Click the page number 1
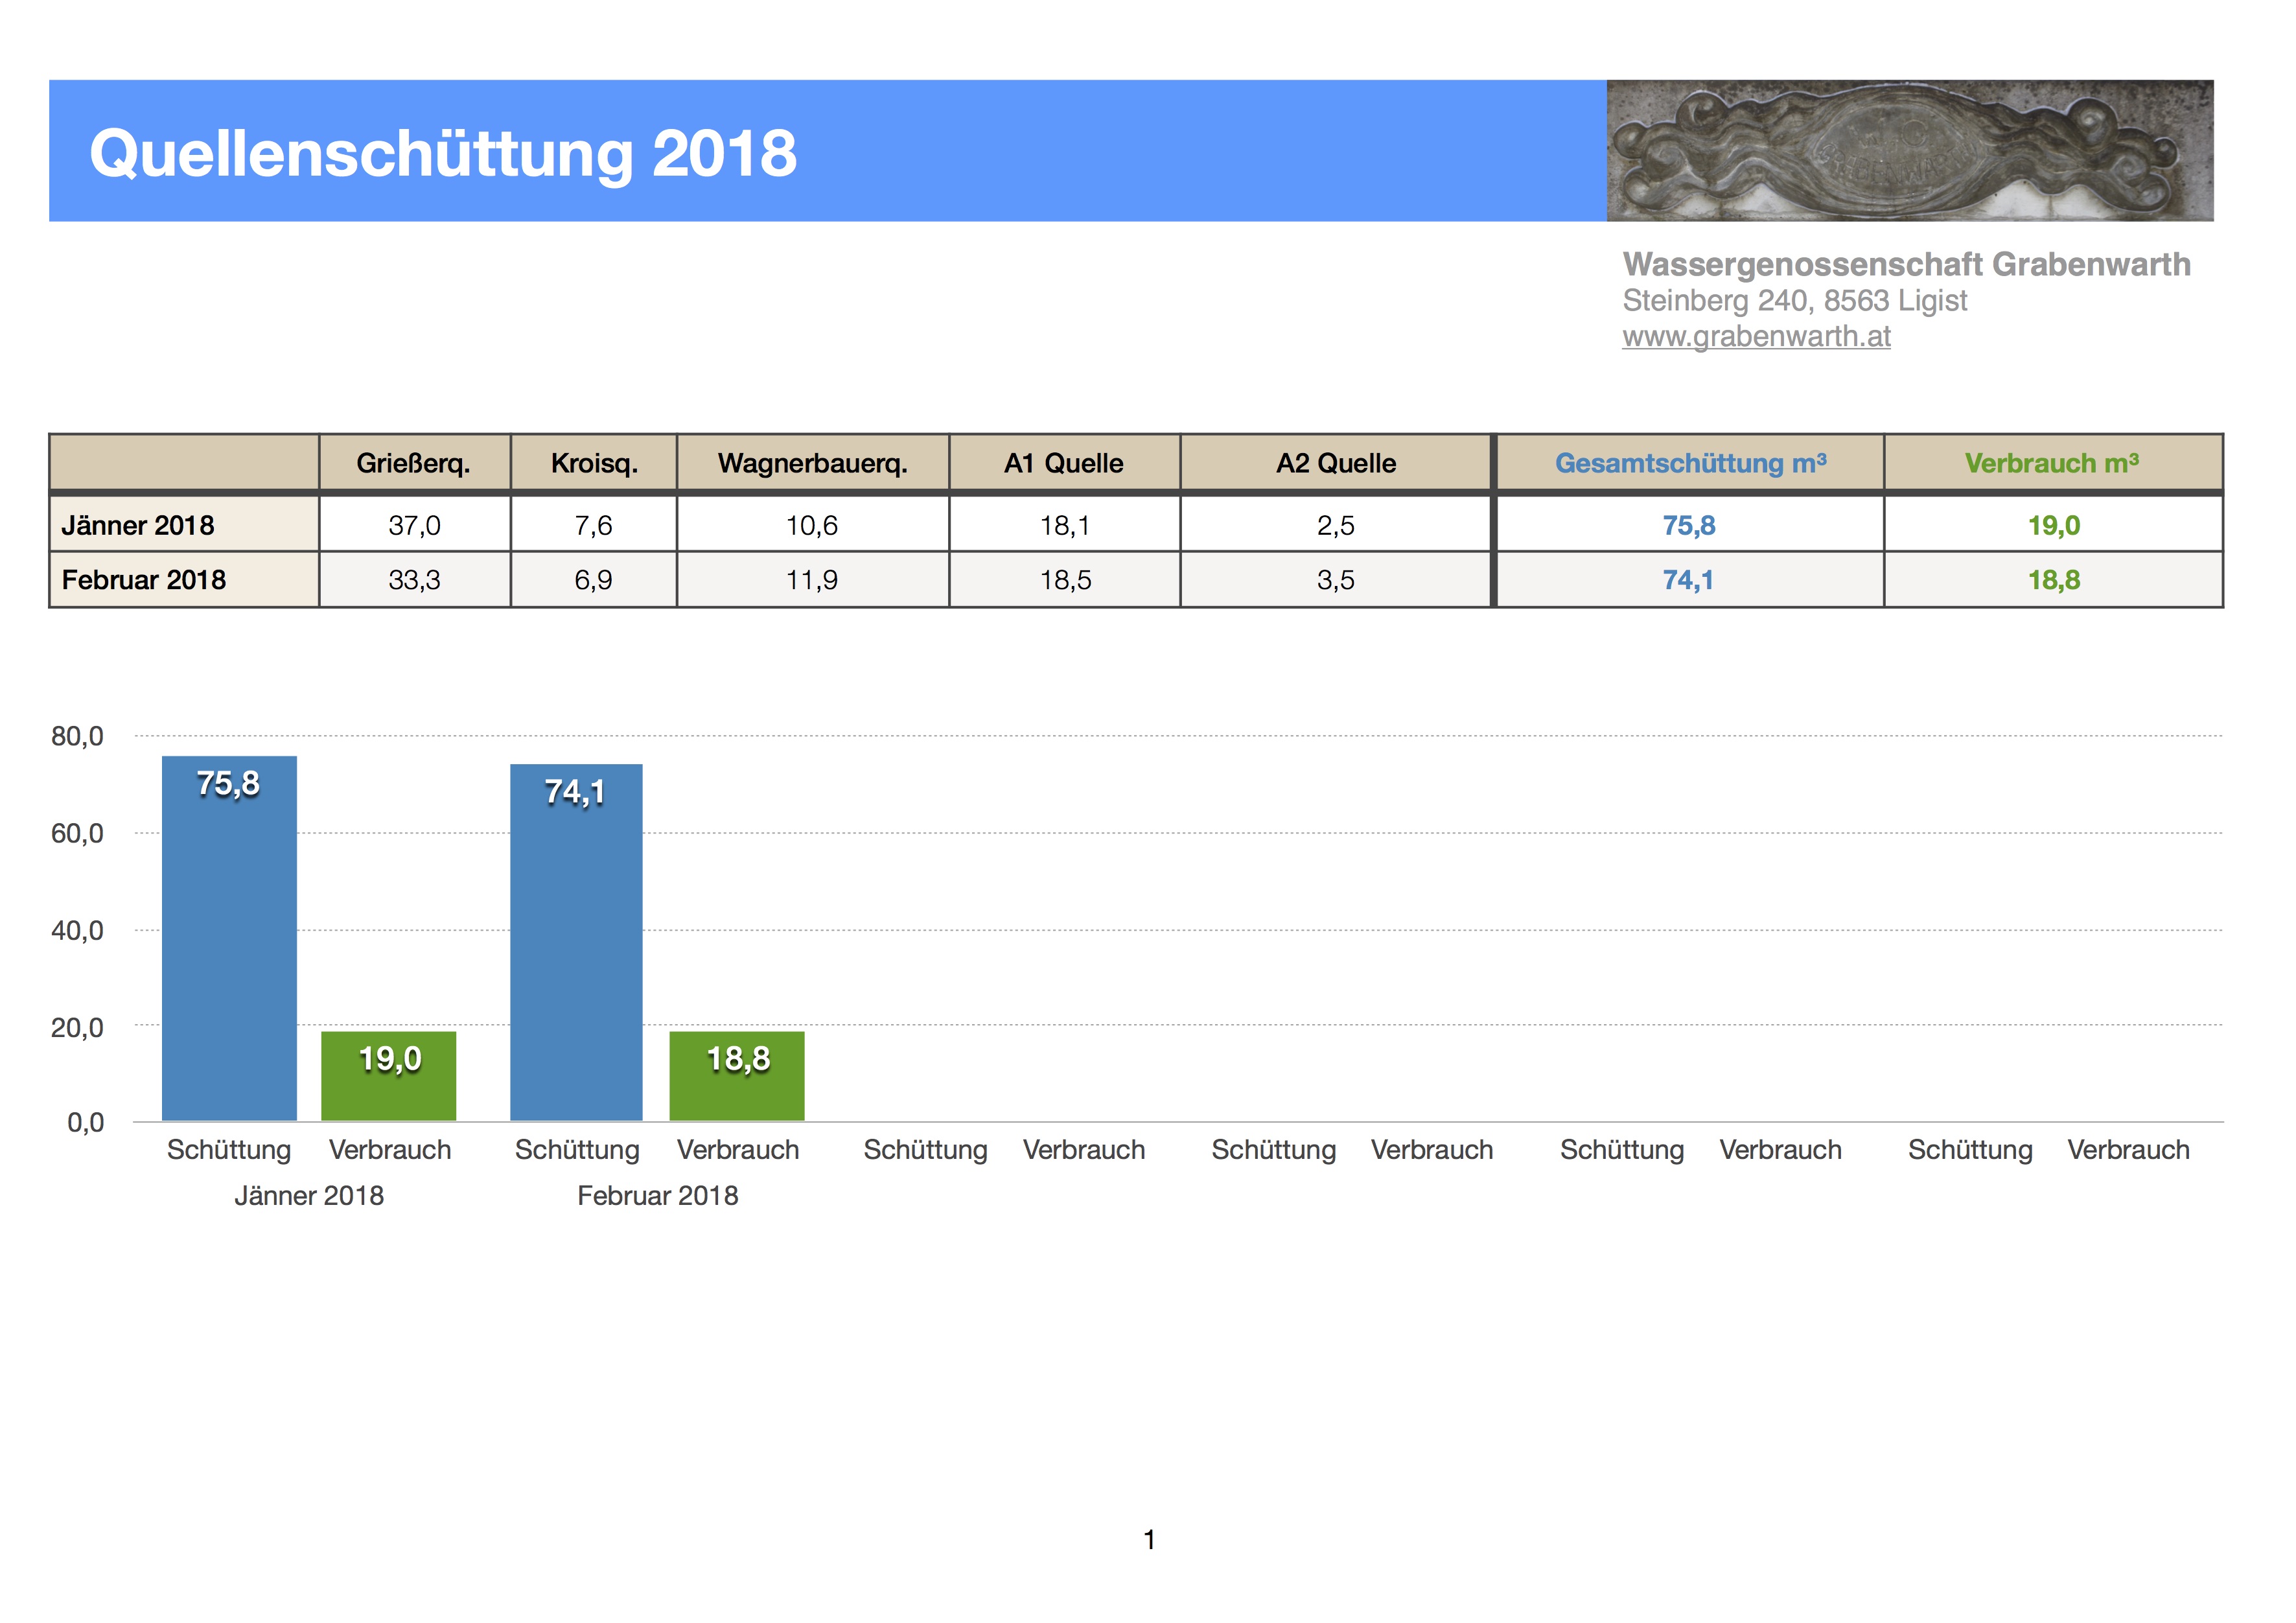This screenshot has width=2296, height=1623. 1149,1539
